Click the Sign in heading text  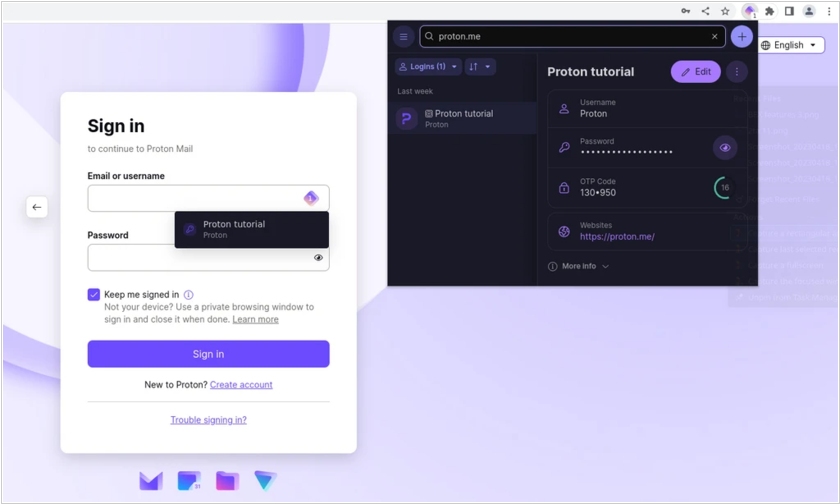116,126
